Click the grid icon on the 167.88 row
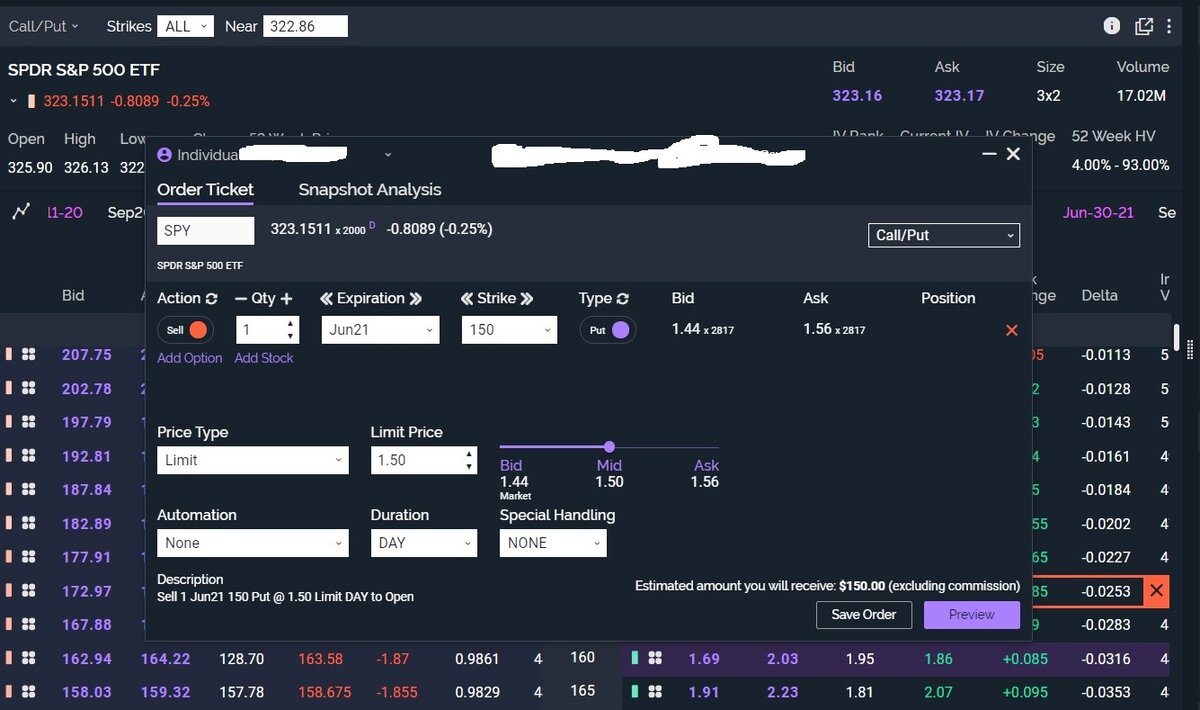Viewport: 1200px width, 710px height. (x=29, y=624)
